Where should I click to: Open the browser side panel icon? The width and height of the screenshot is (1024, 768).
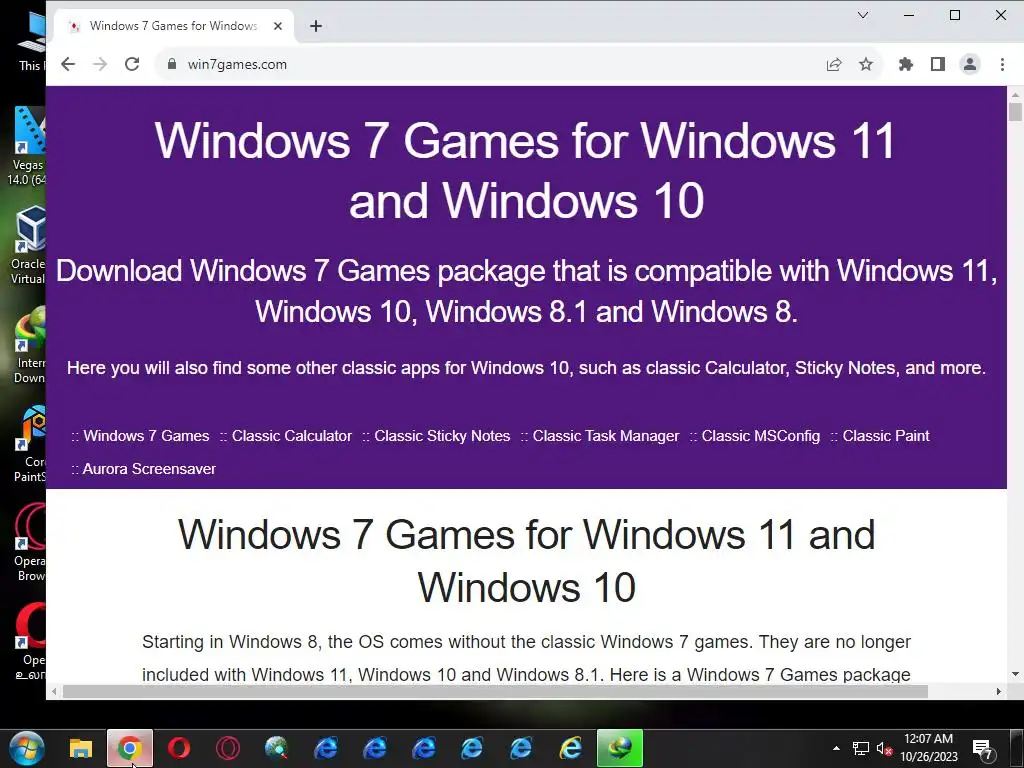[938, 64]
